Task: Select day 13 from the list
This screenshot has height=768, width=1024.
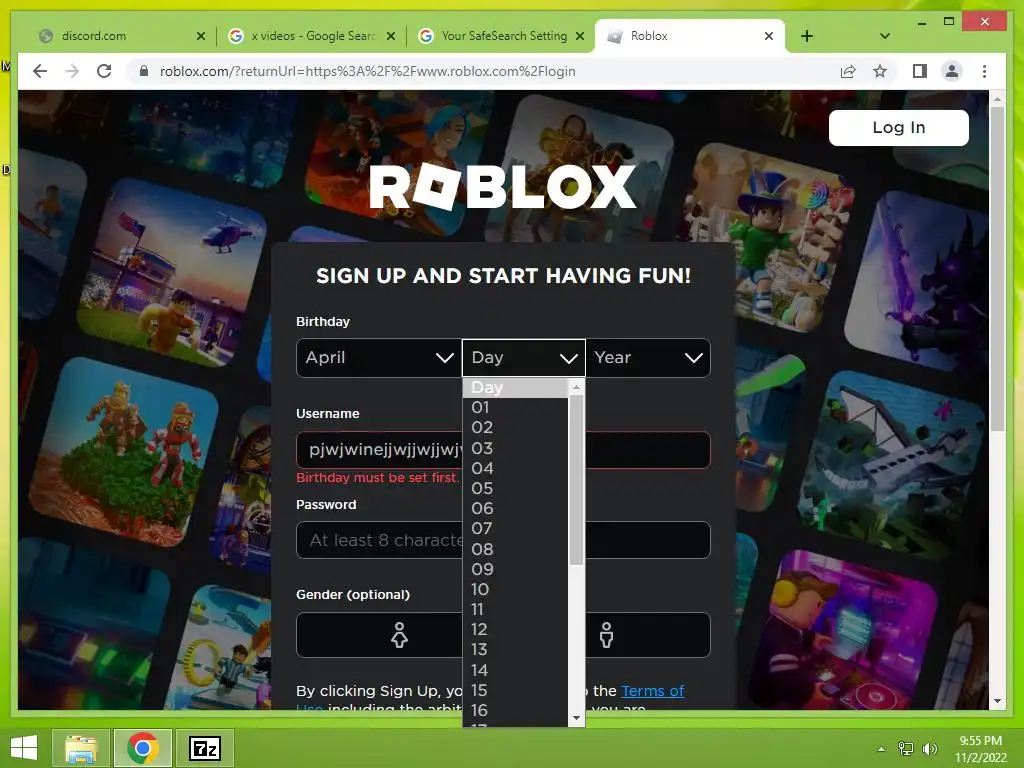Action: coord(515,650)
